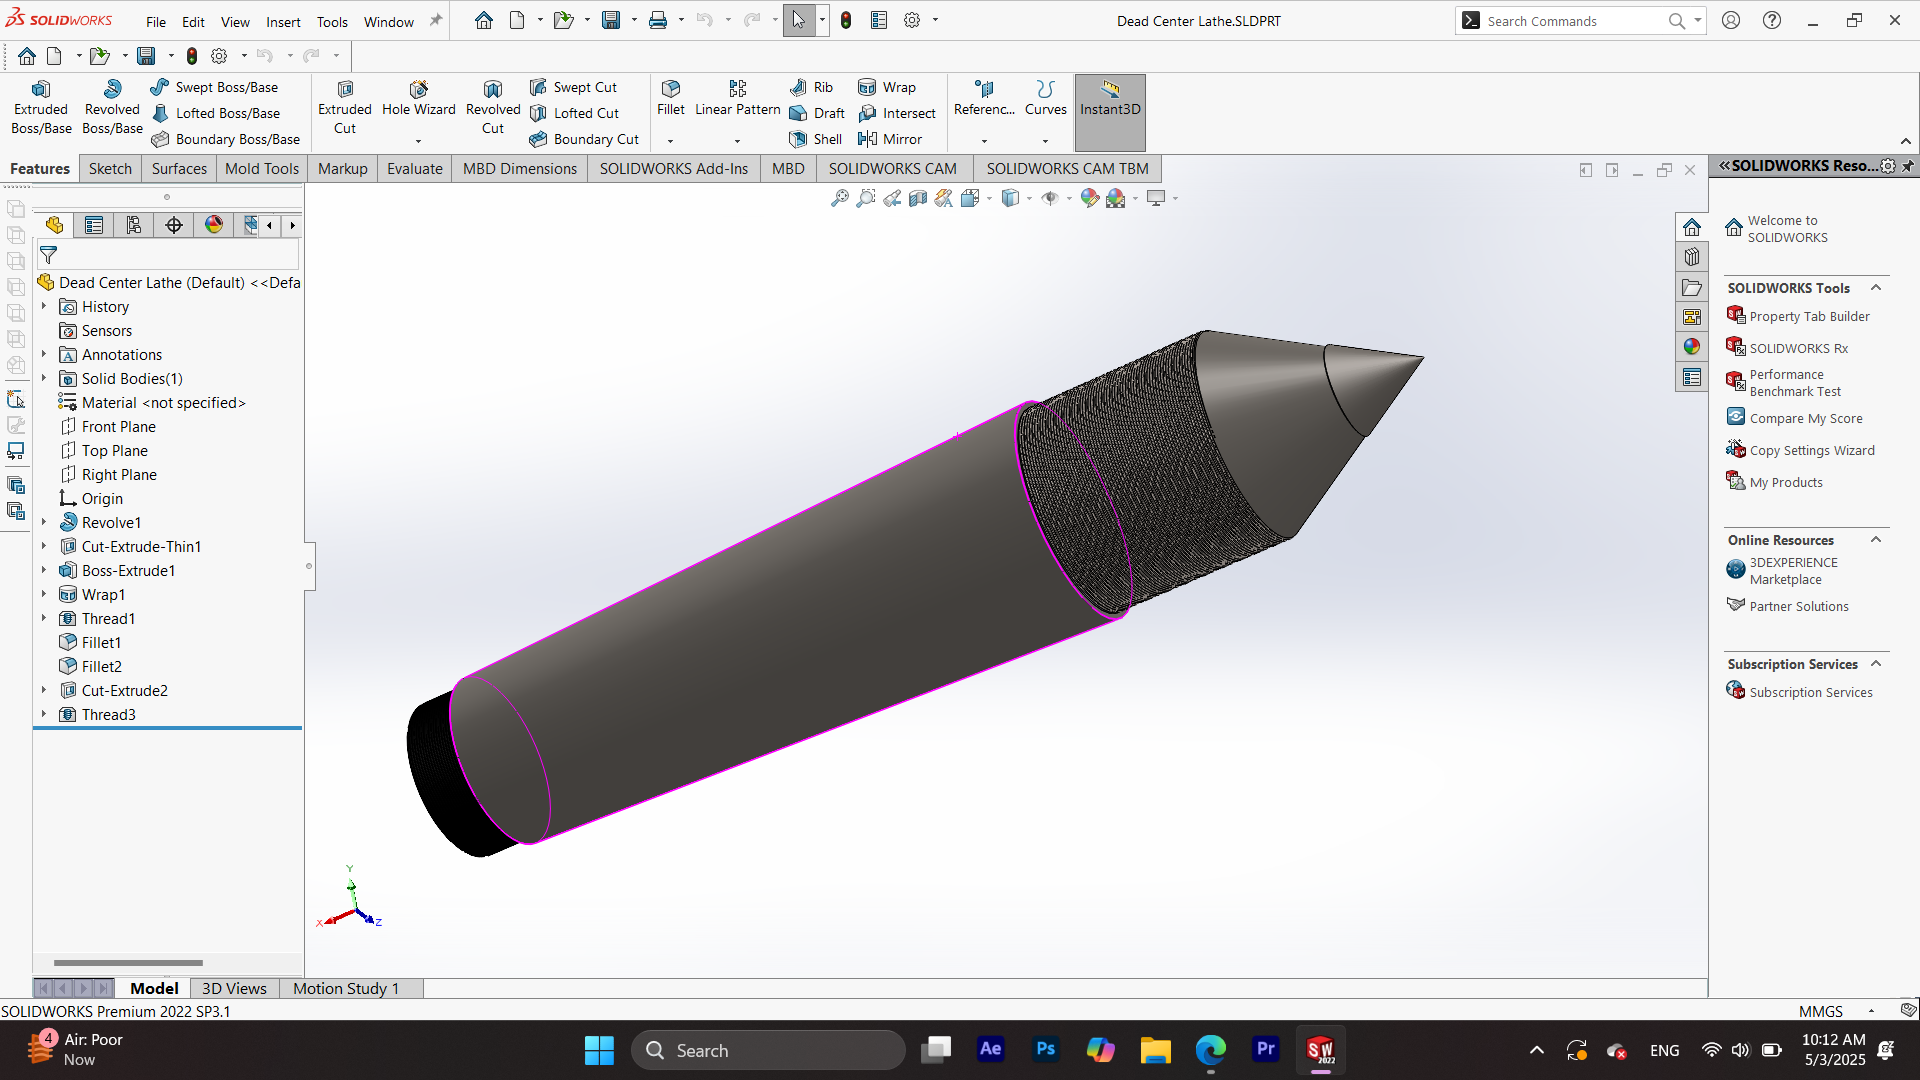
Task: Select the Revolved Cut tool
Action: pyautogui.click(x=493, y=108)
